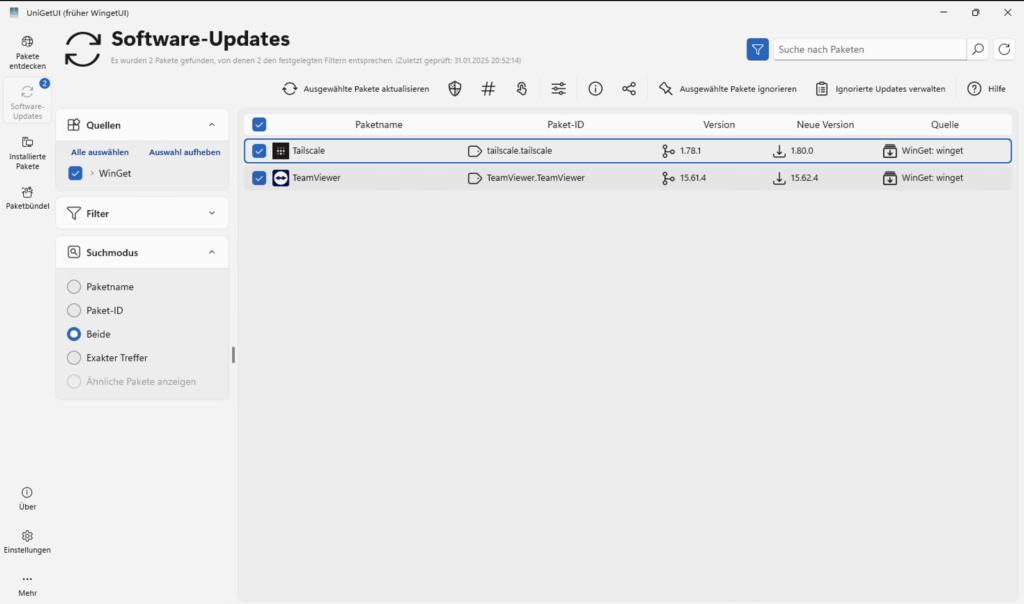
Task: Open the Über page
Action: [x=27, y=498]
